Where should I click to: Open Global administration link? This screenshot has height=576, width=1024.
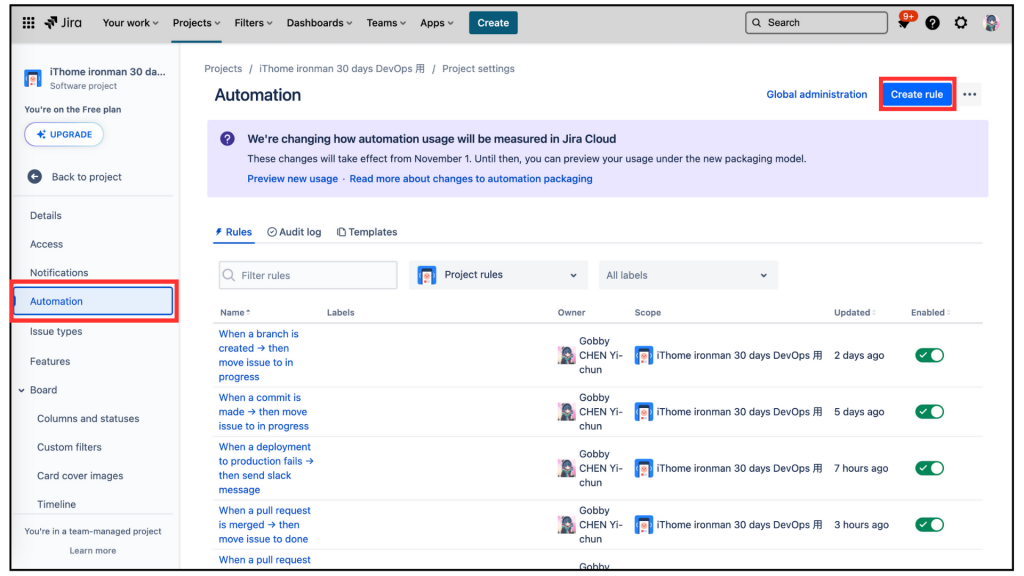(816, 95)
